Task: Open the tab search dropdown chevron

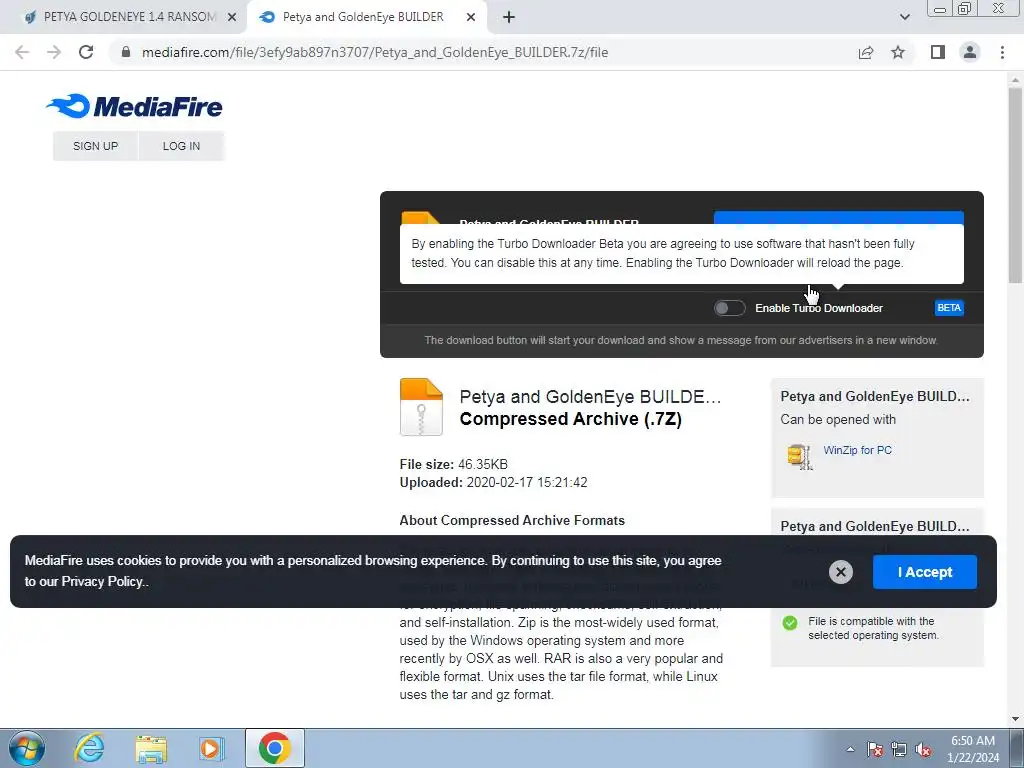Action: [x=904, y=17]
